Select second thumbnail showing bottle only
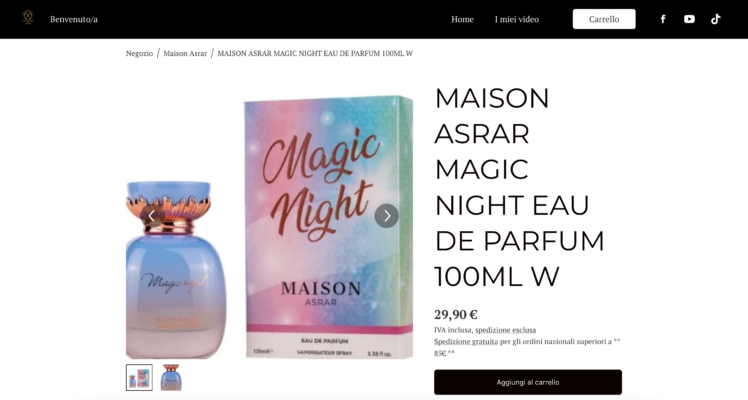Screen dimensions: 748x400 [x=171, y=378]
